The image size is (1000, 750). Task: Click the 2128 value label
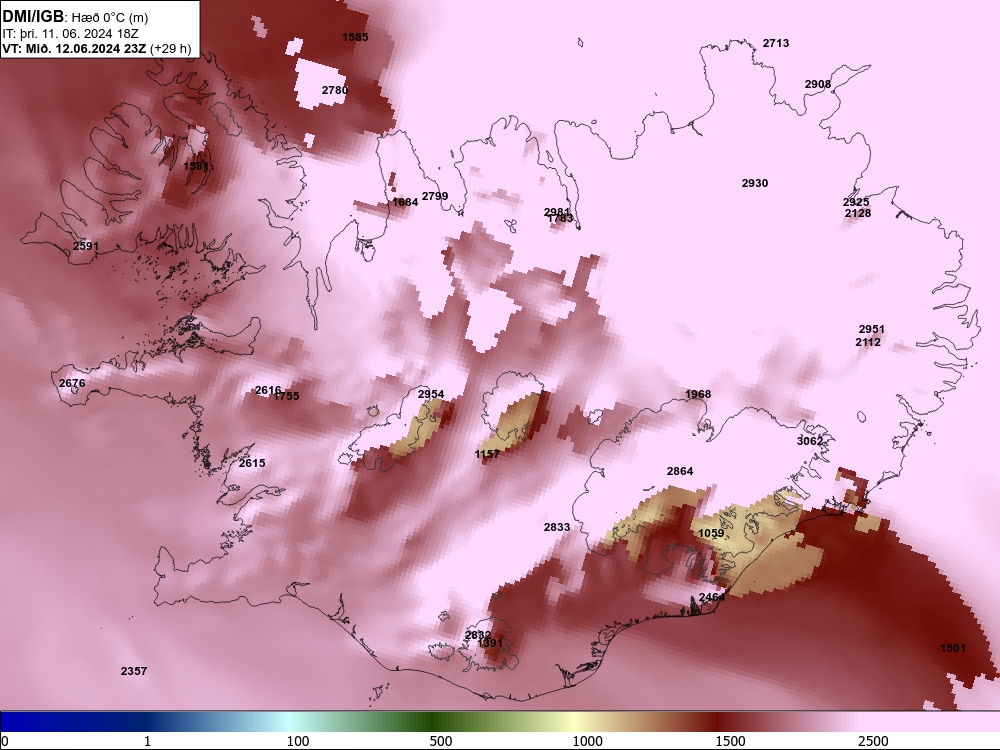[x=858, y=213]
